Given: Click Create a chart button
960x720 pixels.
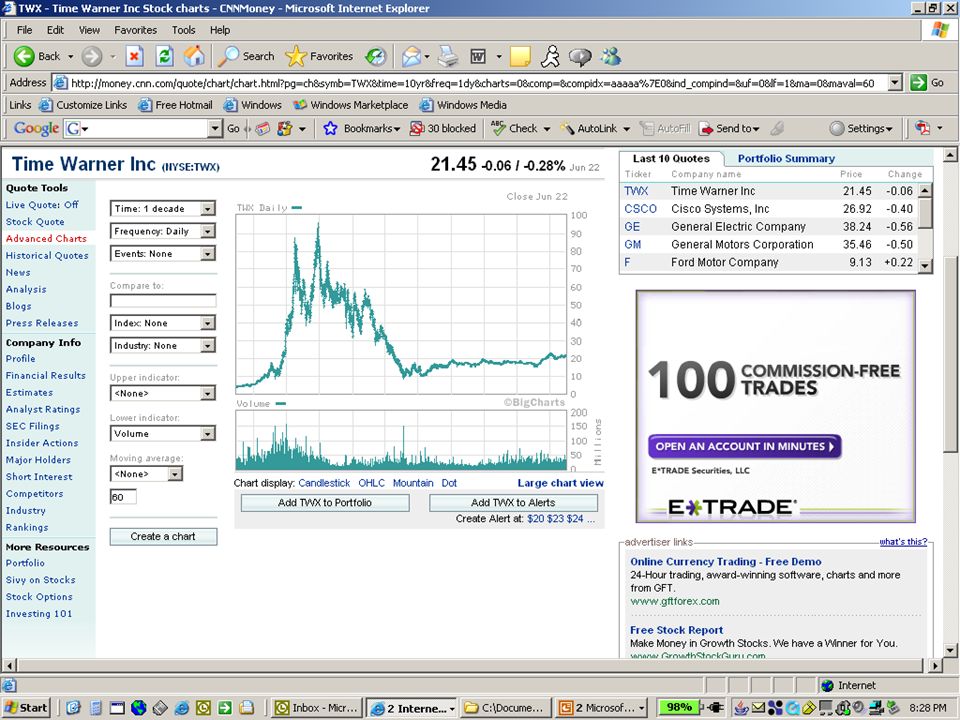Looking at the screenshot, I should (x=163, y=536).
